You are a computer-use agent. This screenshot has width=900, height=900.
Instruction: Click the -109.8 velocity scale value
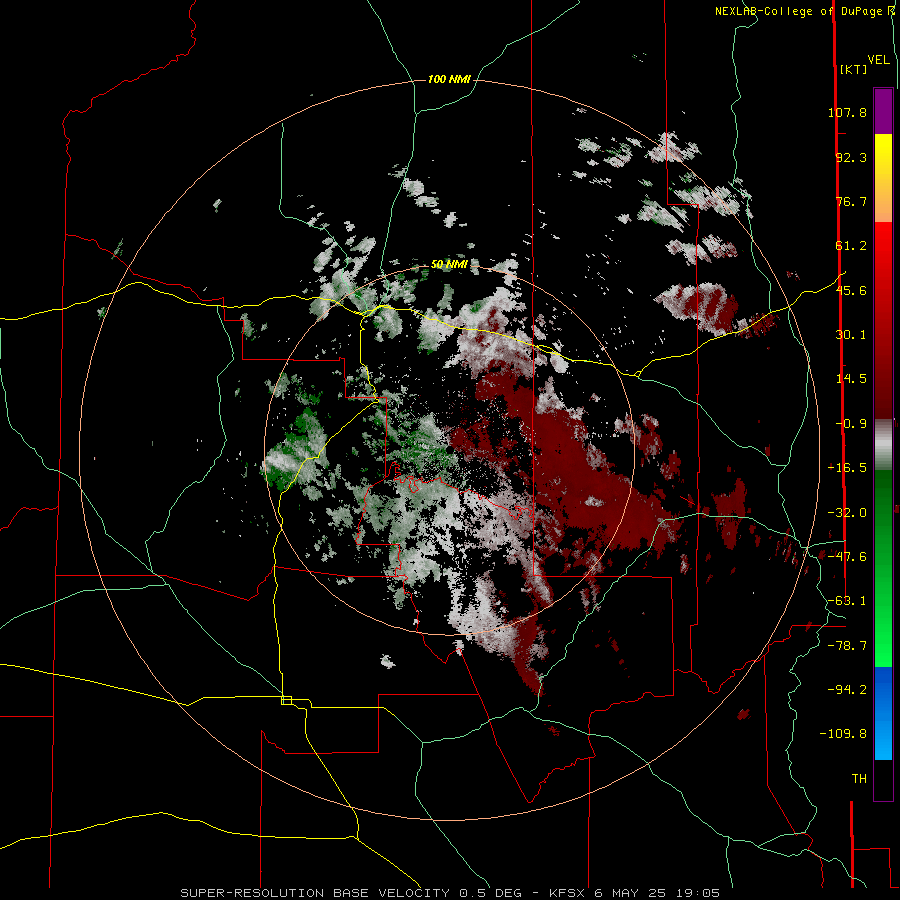tap(843, 734)
